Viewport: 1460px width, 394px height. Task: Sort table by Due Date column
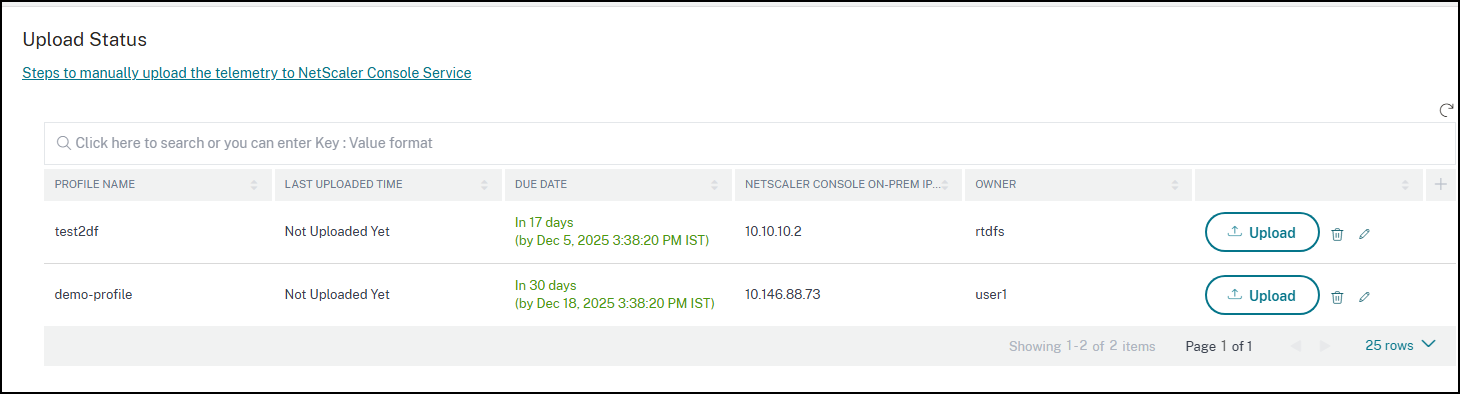(x=714, y=185)
